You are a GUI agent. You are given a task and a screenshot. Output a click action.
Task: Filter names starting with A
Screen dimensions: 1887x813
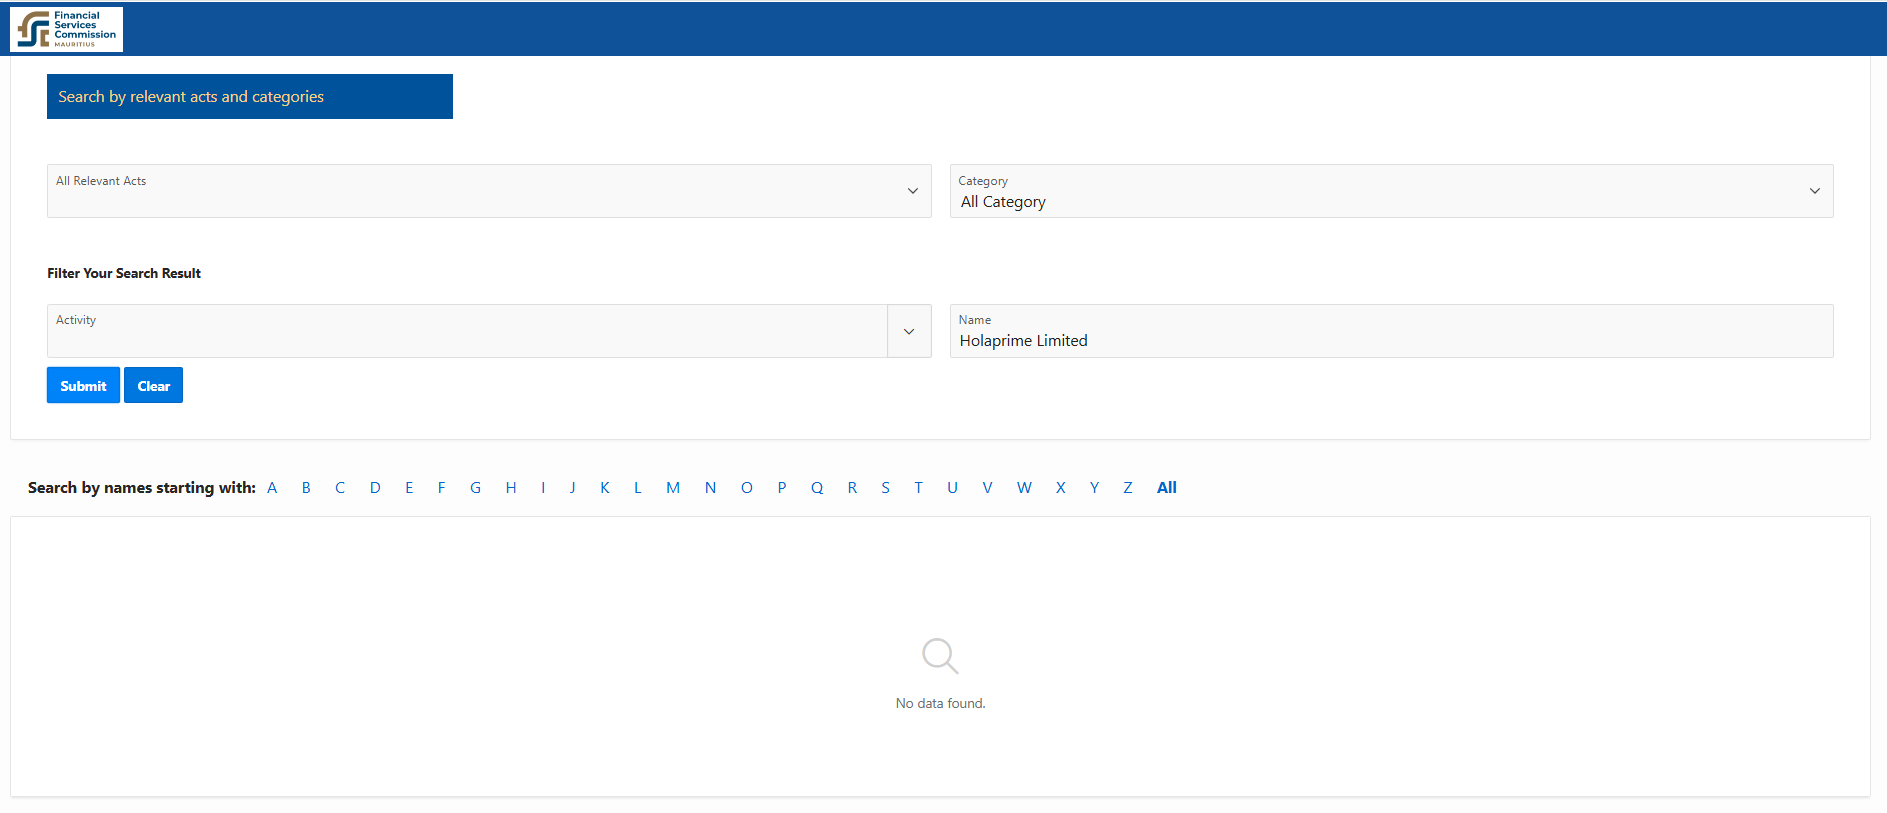tap(272, 488)
